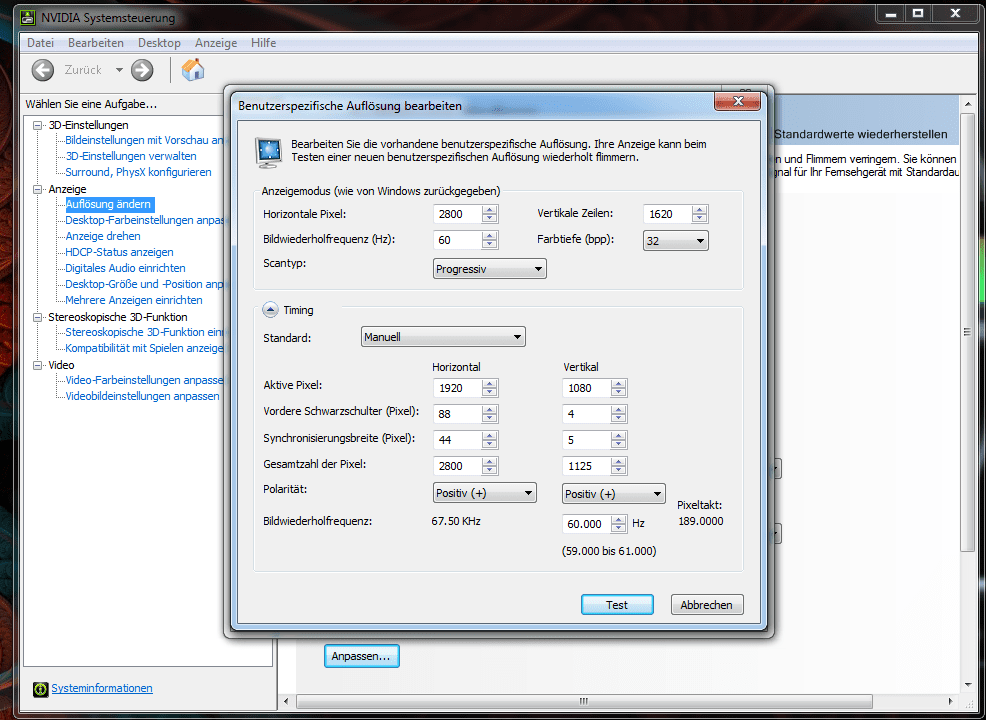
Task: Click the Abbrechen button
Action: 707,605
